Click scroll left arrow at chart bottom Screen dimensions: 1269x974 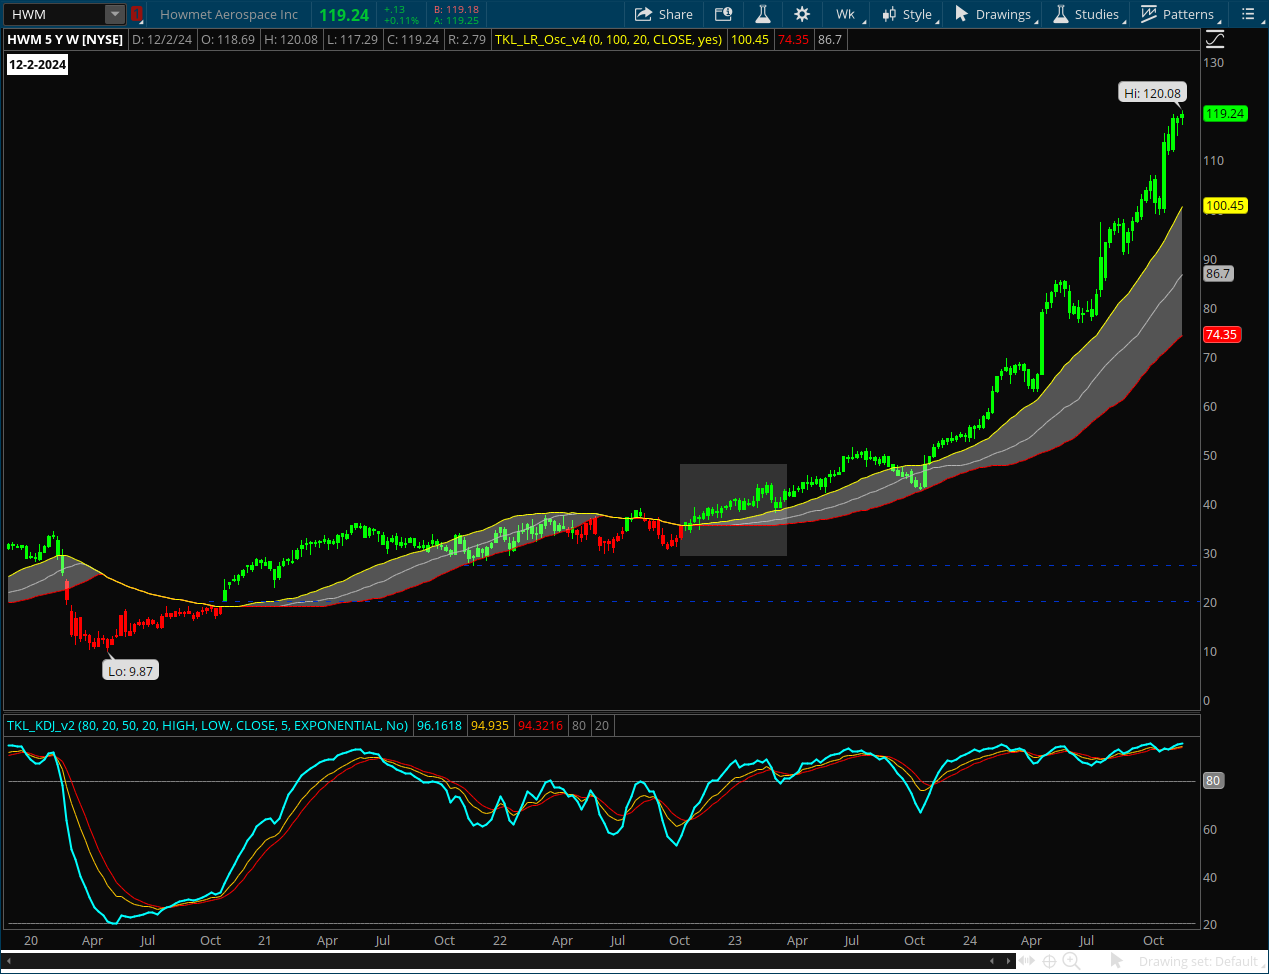click(992, 961)
